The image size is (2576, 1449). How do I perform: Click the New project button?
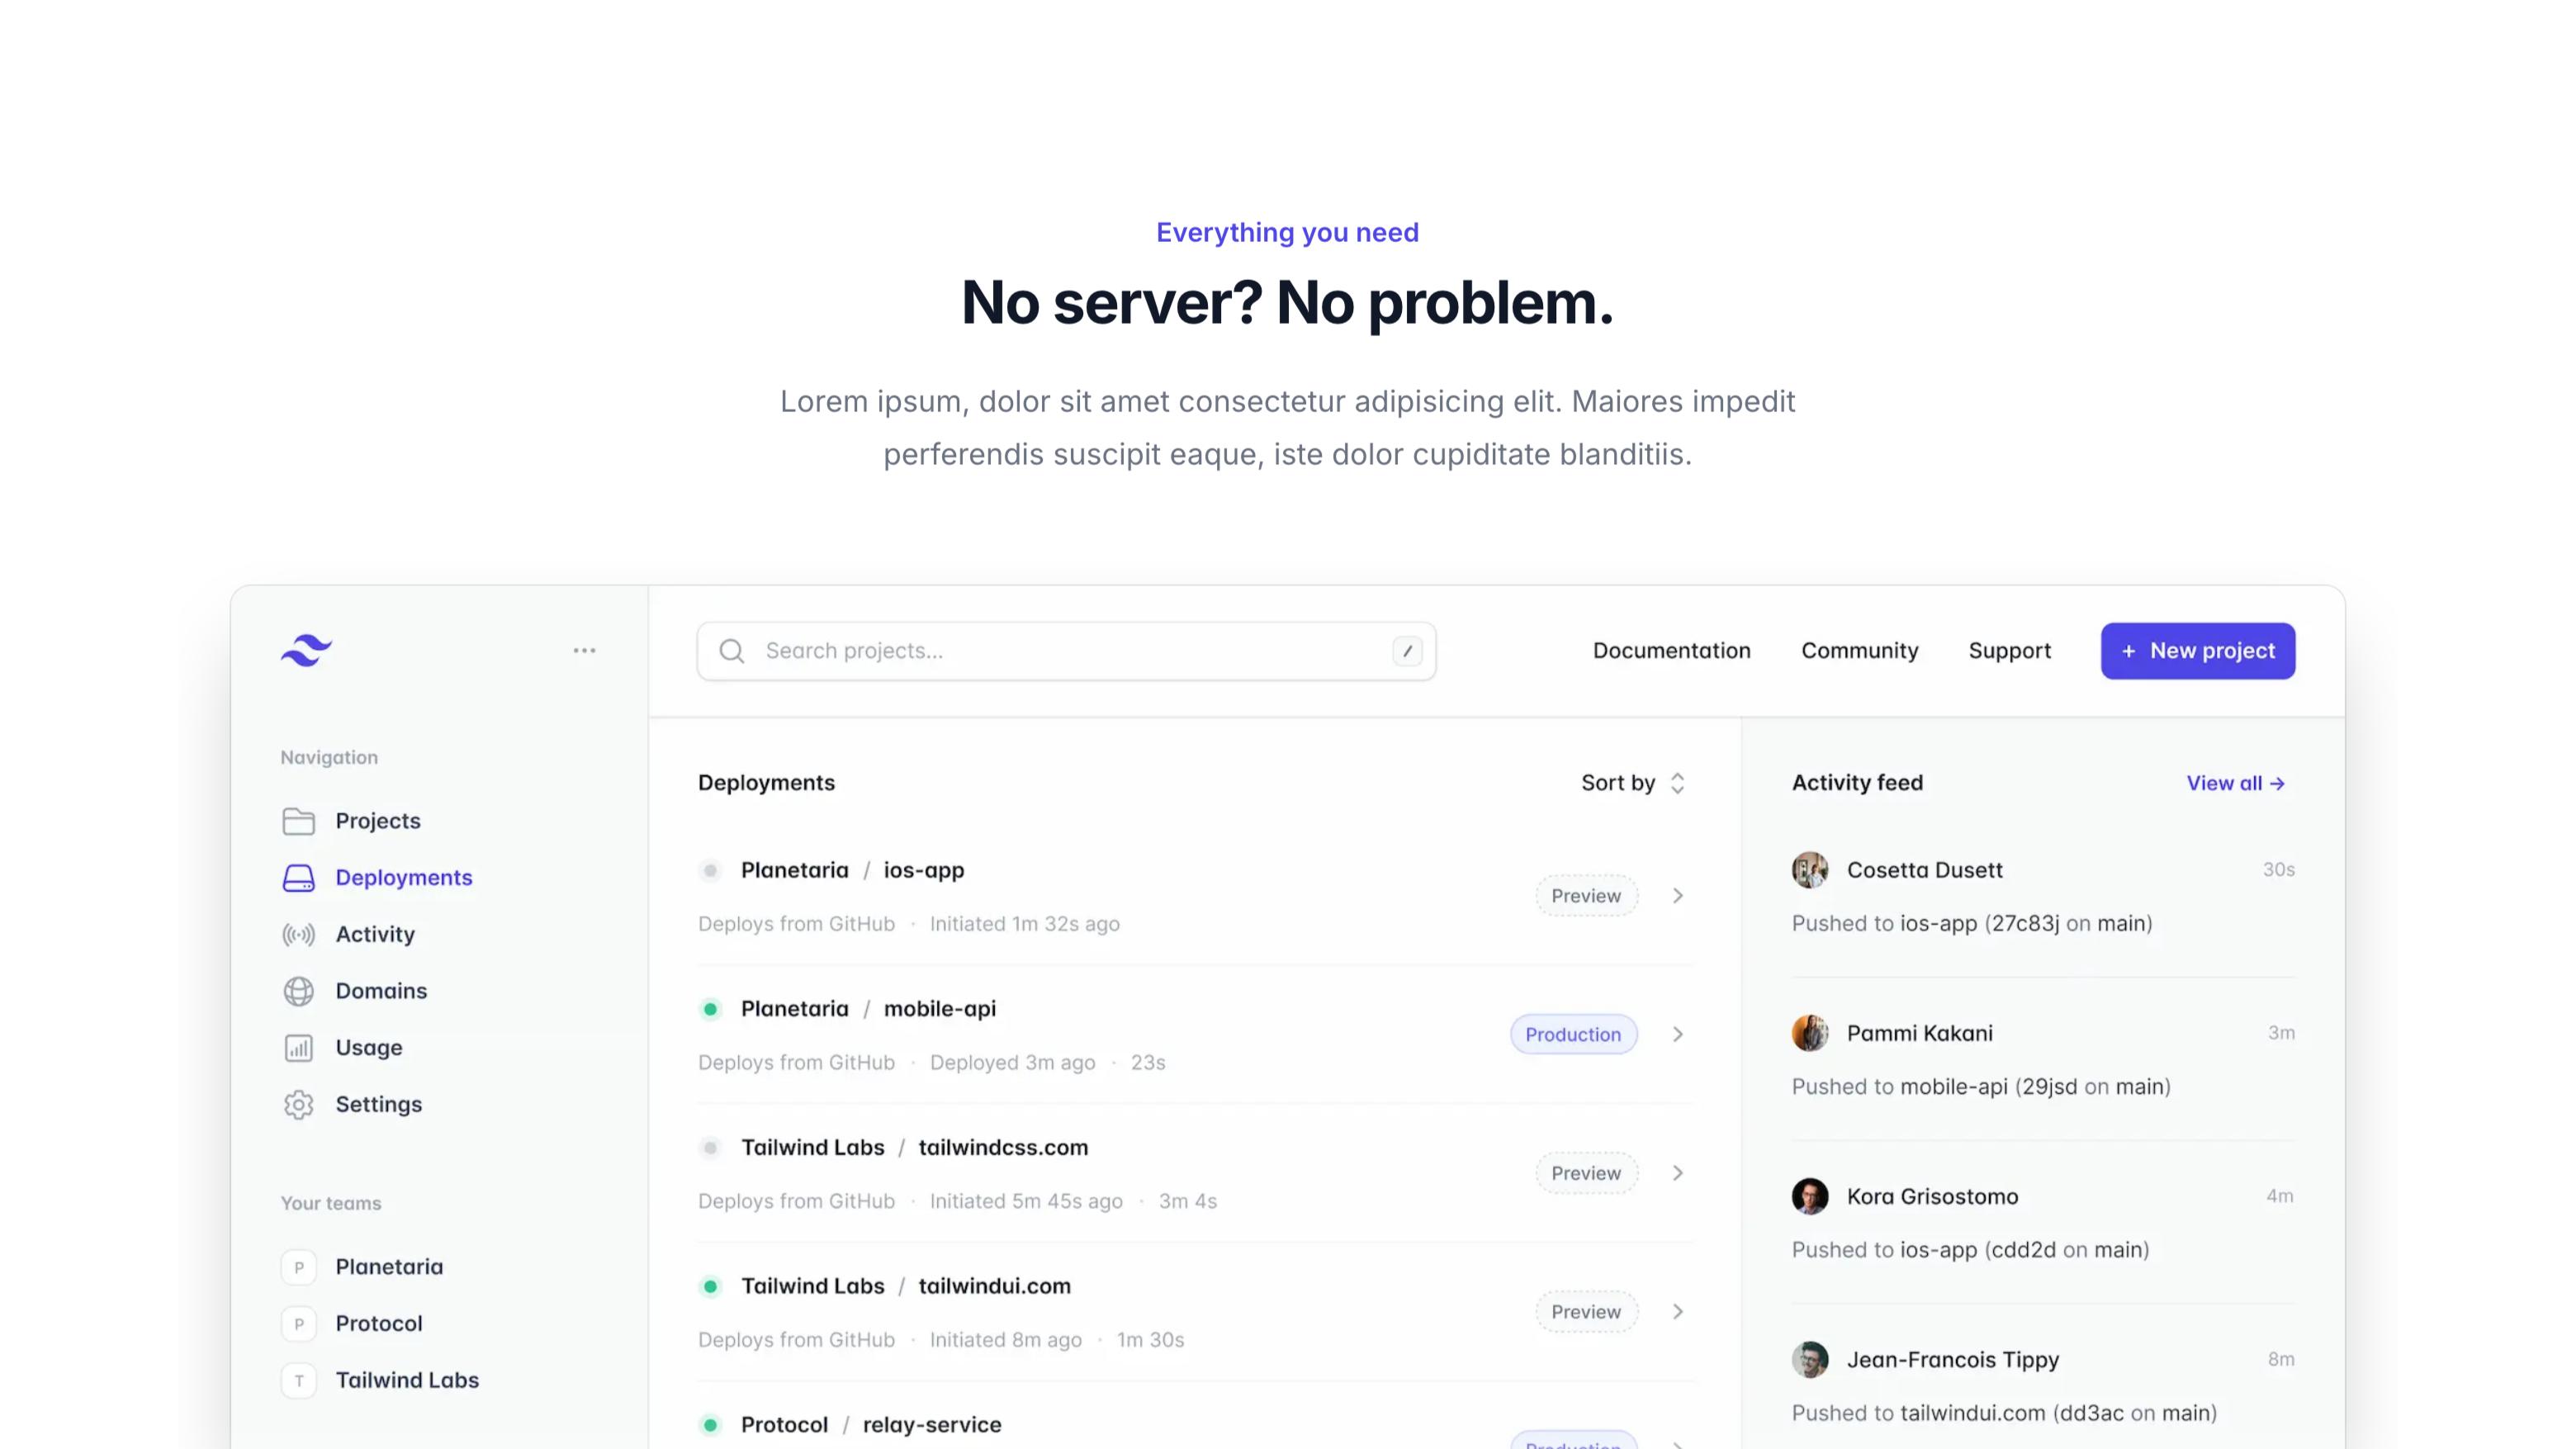pos(2198,651)
